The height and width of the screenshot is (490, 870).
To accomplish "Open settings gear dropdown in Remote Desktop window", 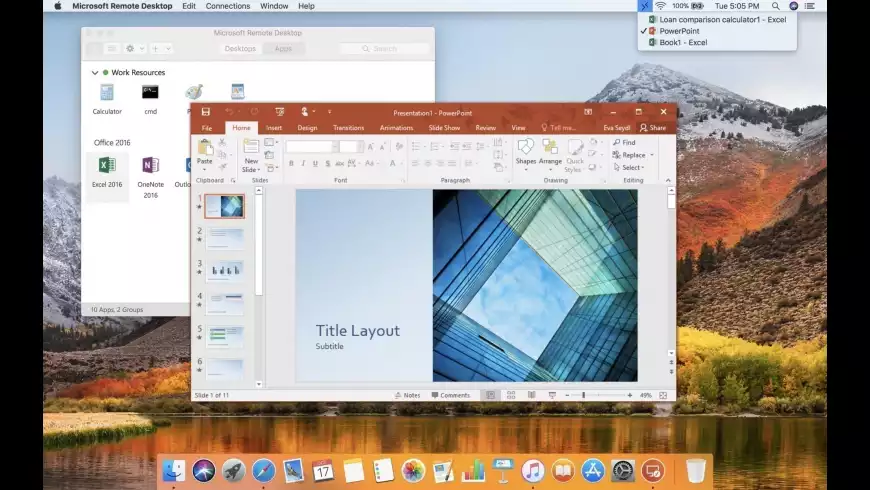I will (x=135, y=49).
